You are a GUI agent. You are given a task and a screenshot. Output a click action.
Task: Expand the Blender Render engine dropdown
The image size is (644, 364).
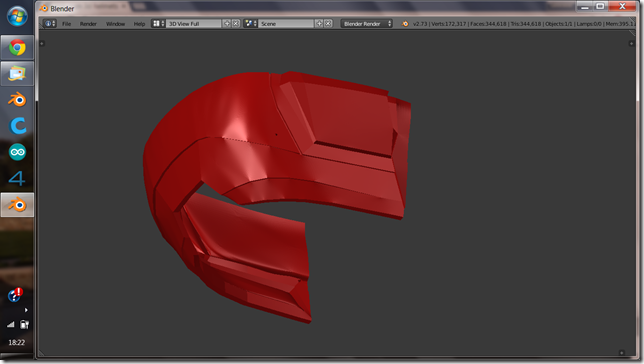pyautogui.click(x=366, y=23)
